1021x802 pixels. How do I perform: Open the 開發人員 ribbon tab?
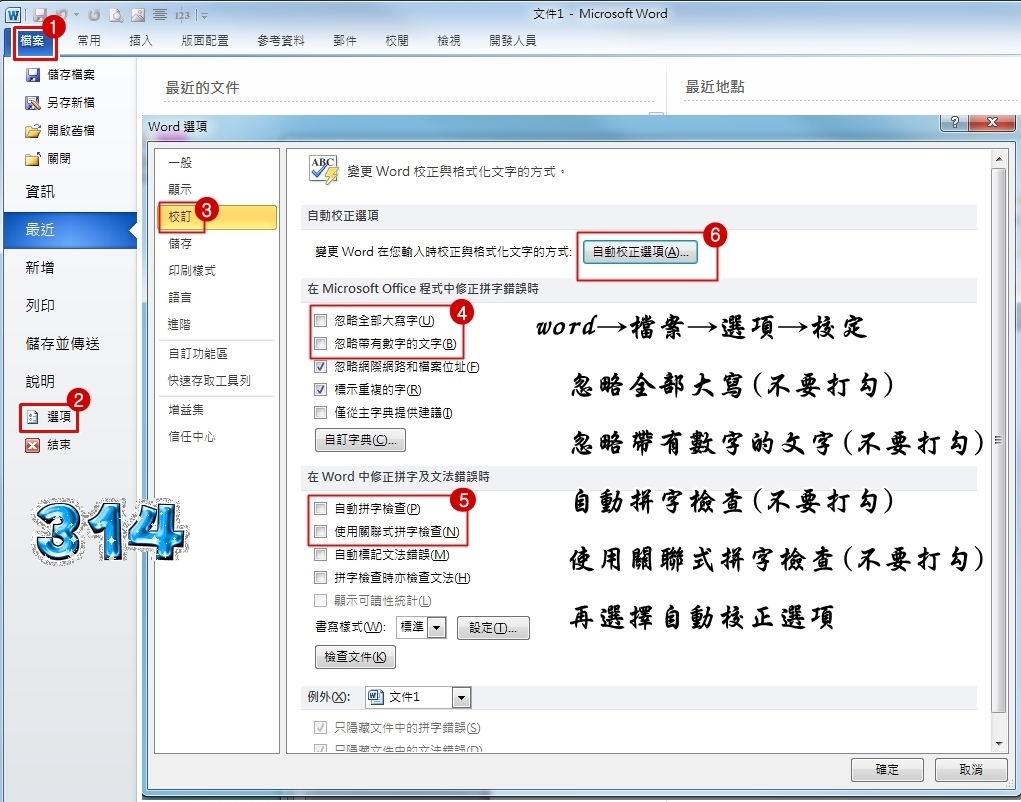pos(512,41)
